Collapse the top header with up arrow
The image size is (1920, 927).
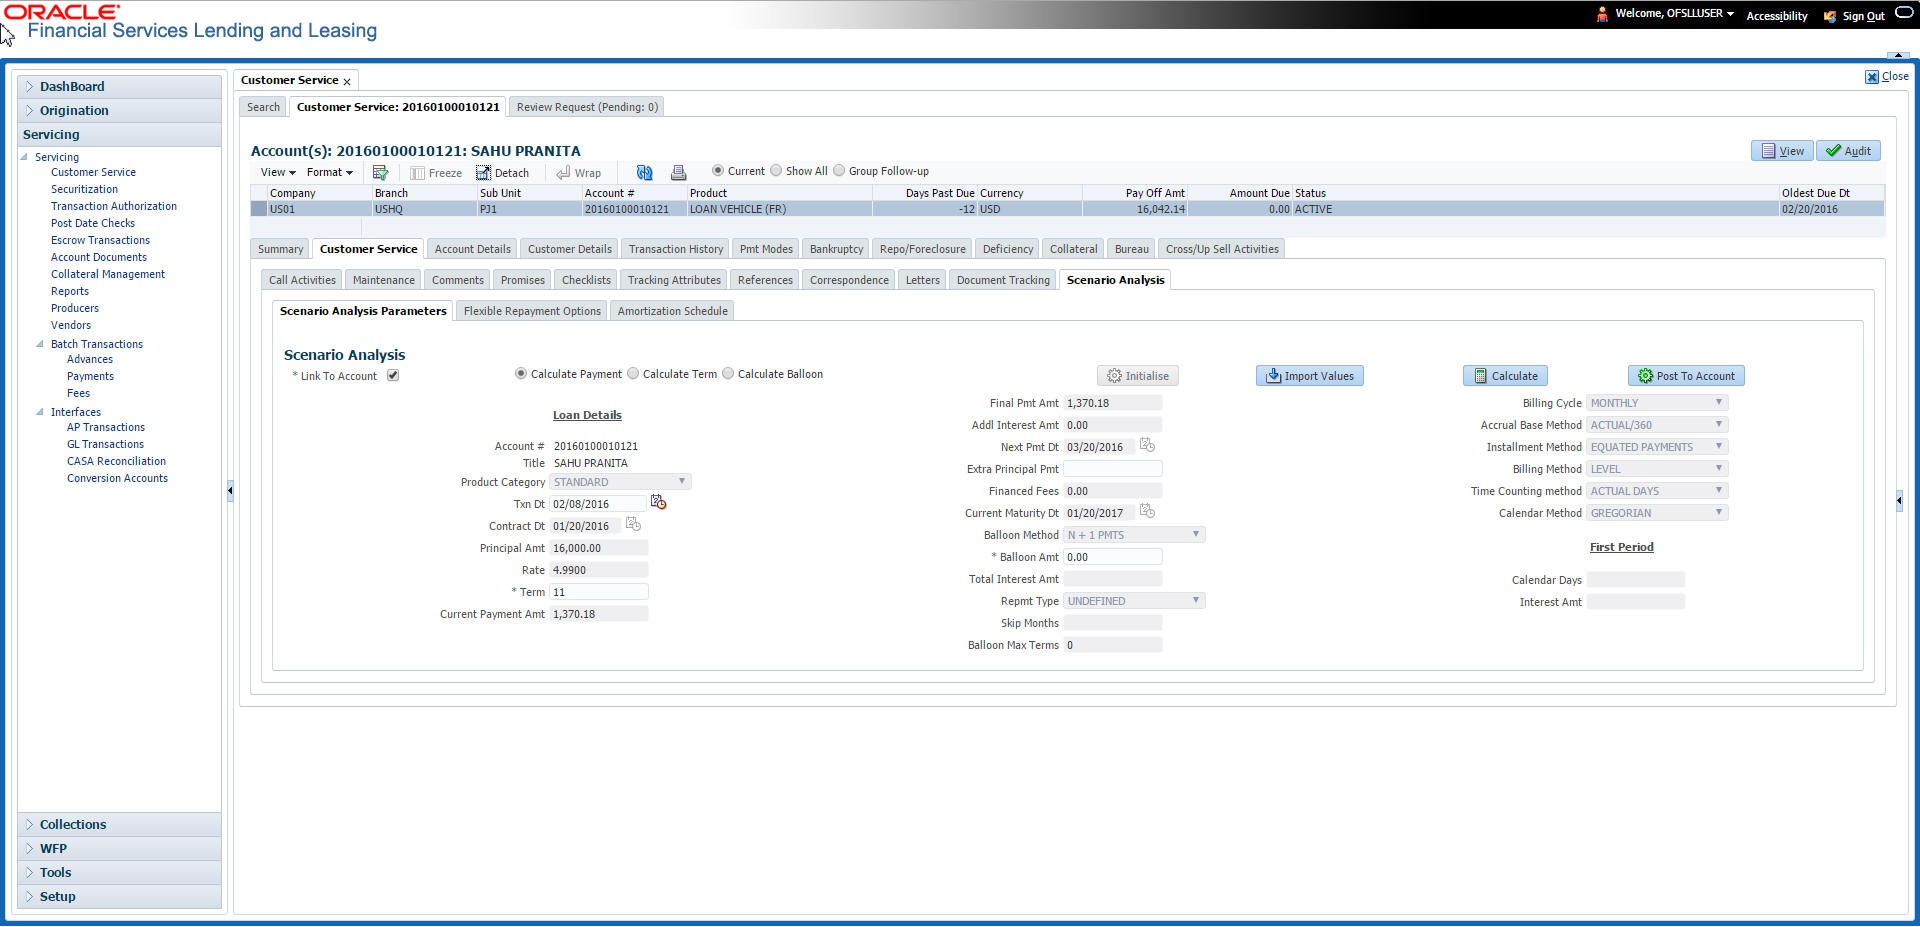click(1897, 55)
